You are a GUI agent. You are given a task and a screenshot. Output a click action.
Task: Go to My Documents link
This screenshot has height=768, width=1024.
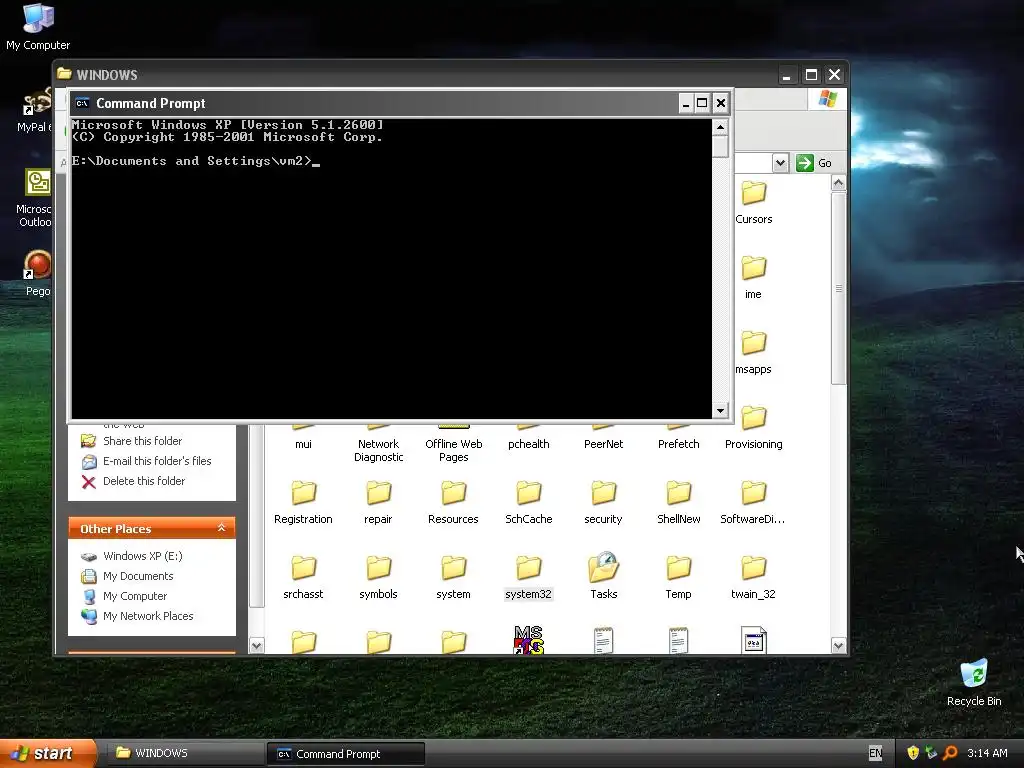138,577
